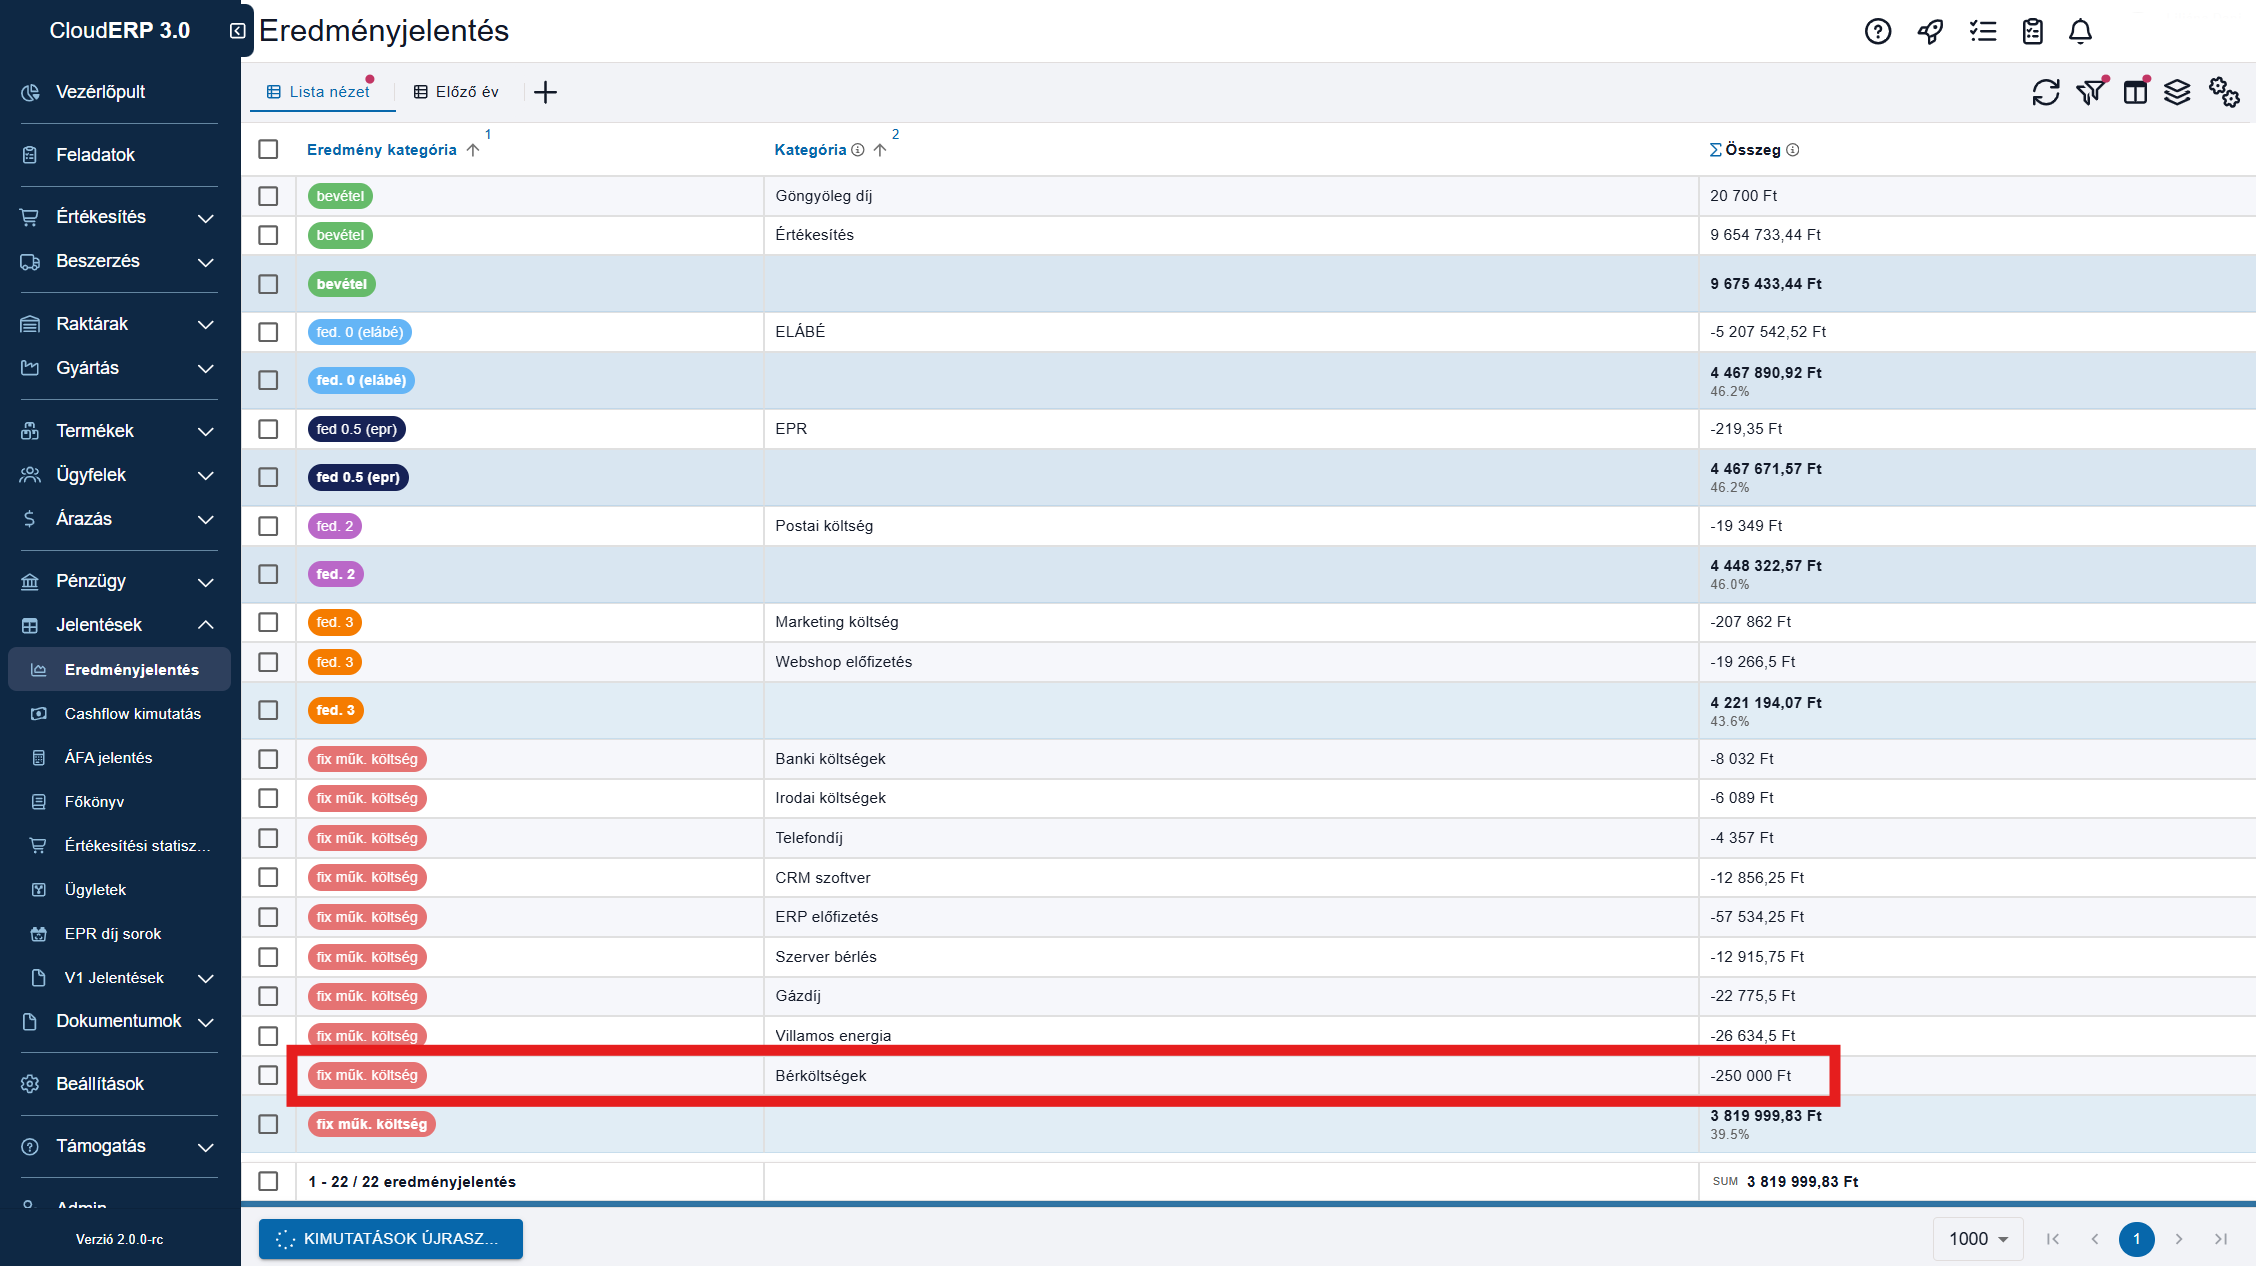The image size is (2256, 1266).
Task: Click the KIMUTATÁSOK ÚJRASZ... button
Action: (390, 1239)
